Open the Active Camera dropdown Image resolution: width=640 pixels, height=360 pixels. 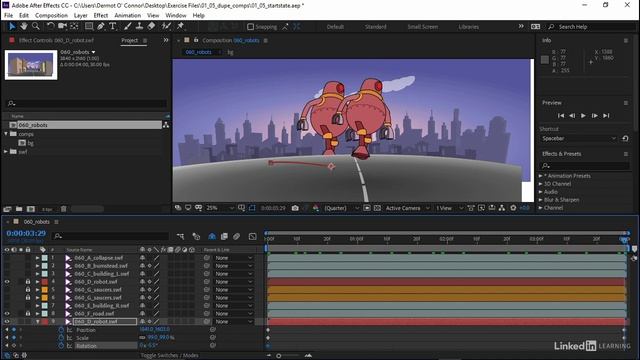coord(407,208)
